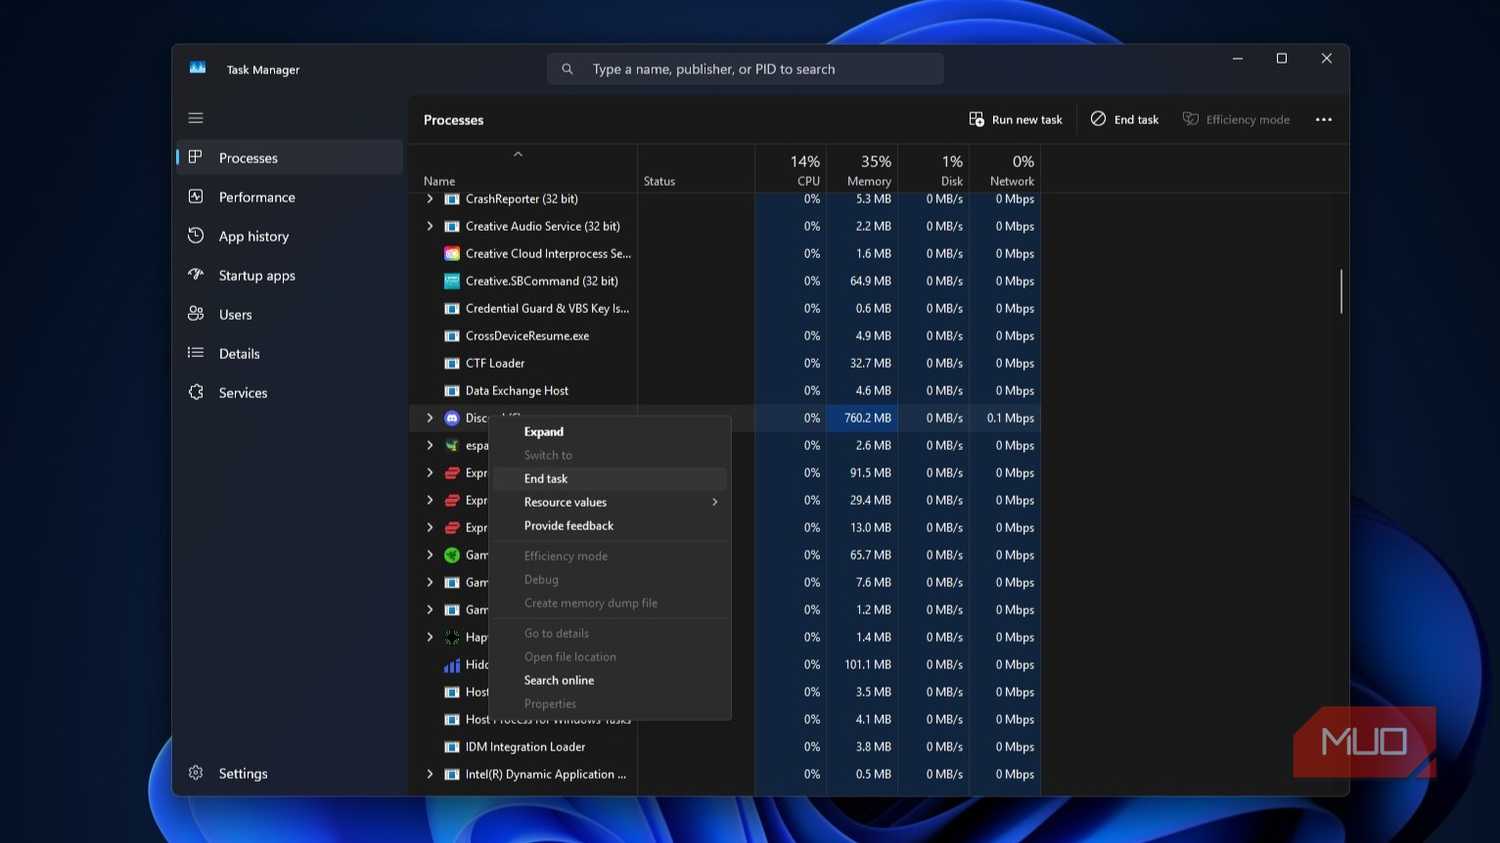The image size is (1500, 843).
Task: Click the Services puzzle icon
Action: [x=196, y=392]
